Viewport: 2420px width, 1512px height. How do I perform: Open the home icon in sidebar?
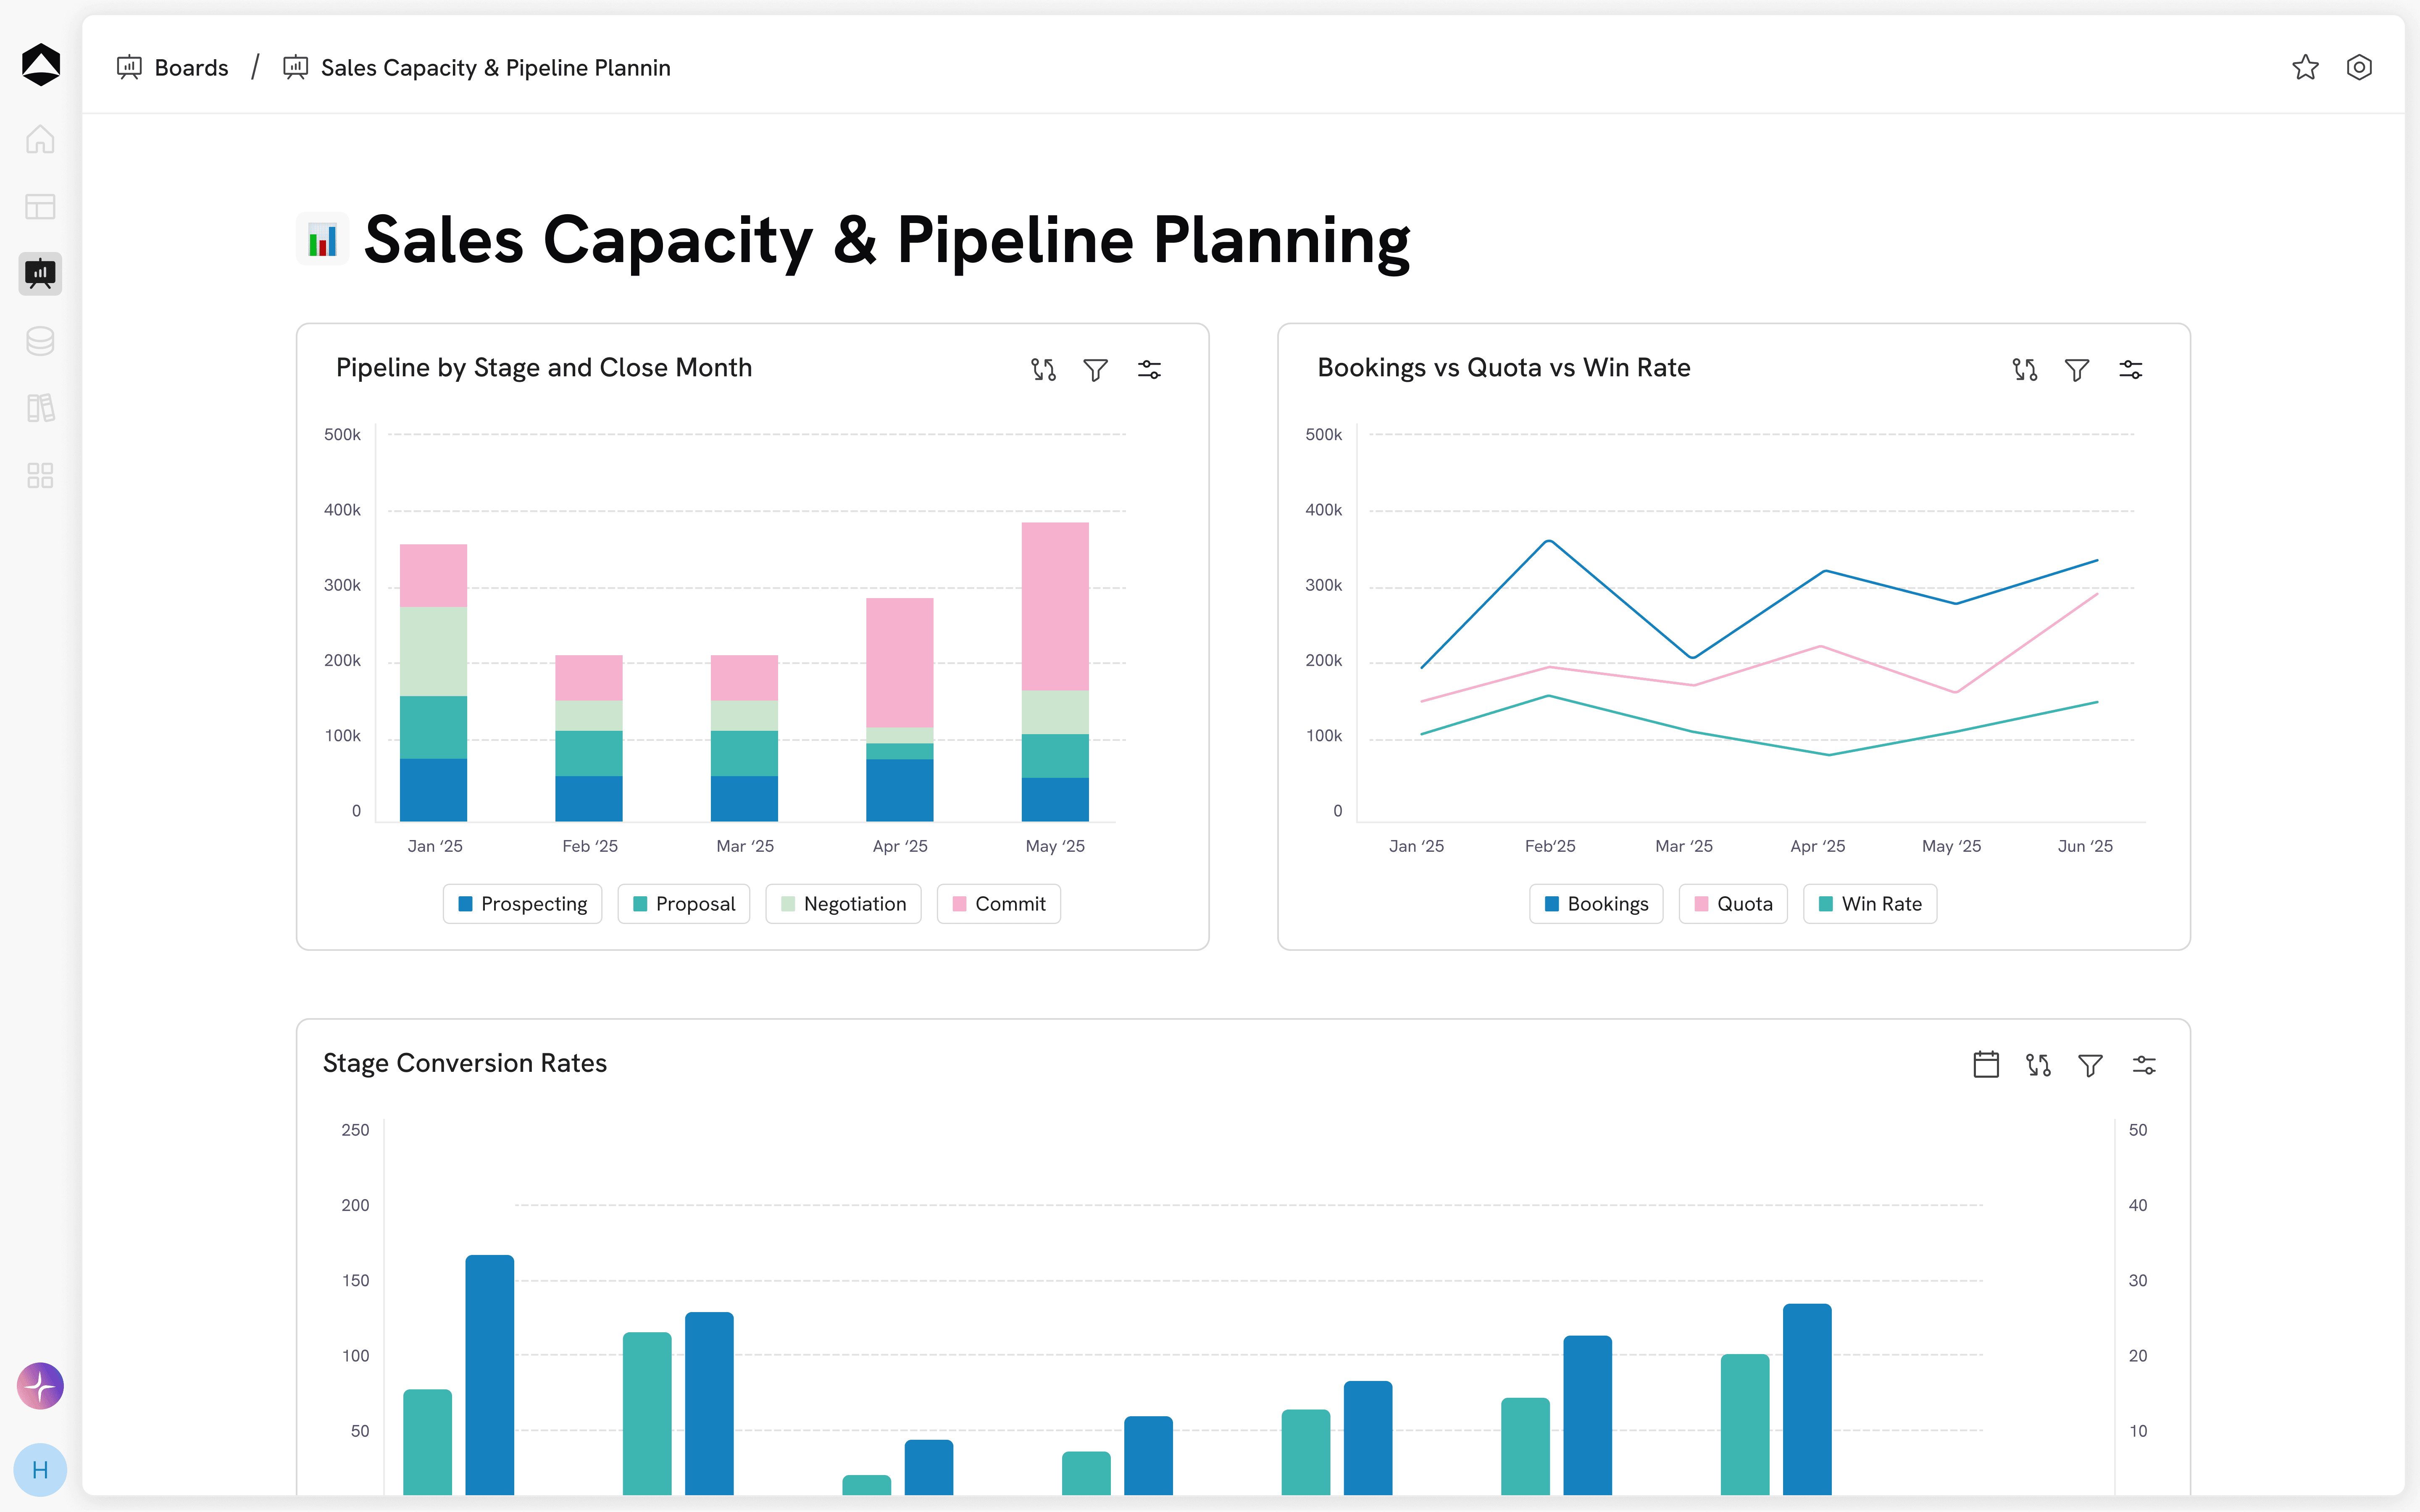click(x=40, y=139)
